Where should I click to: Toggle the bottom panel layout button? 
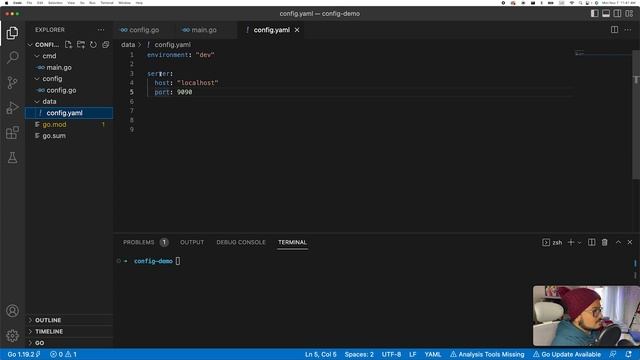pos(606,13)
